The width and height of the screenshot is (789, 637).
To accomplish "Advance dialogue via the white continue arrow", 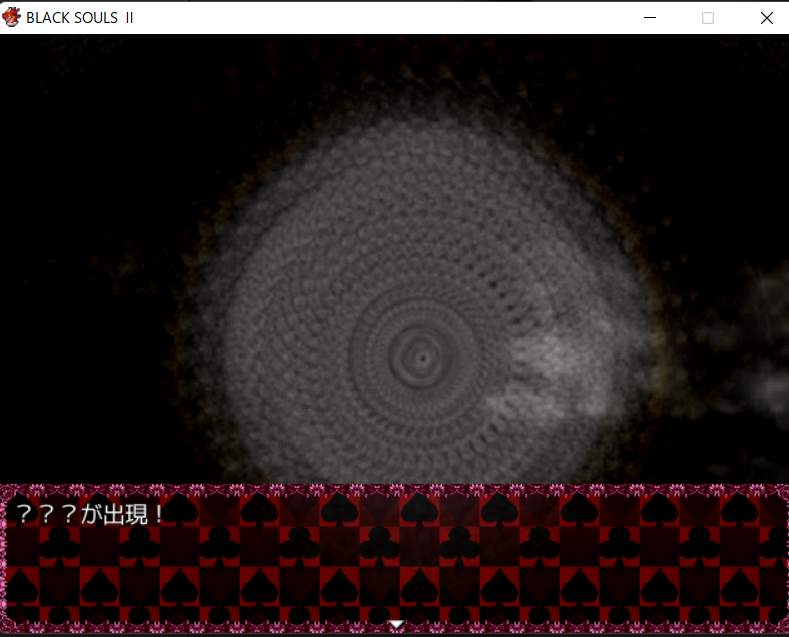I will [x=397, y=624].
